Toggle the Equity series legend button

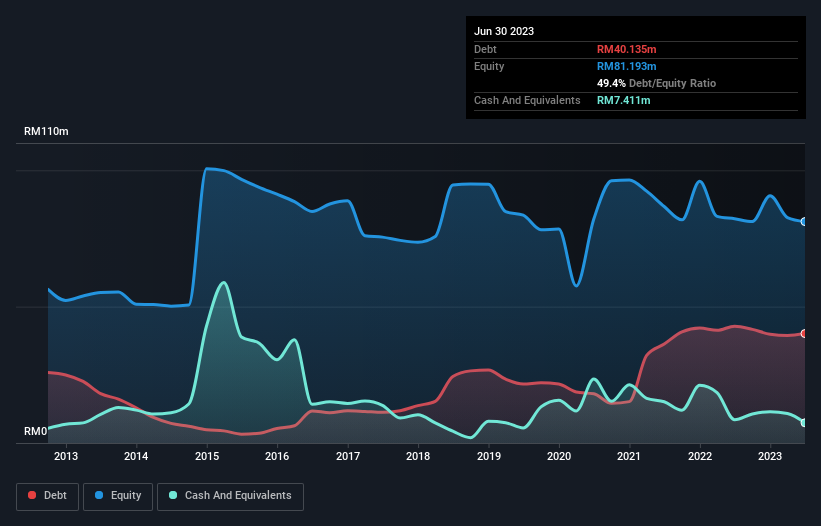tap(118, 496)
